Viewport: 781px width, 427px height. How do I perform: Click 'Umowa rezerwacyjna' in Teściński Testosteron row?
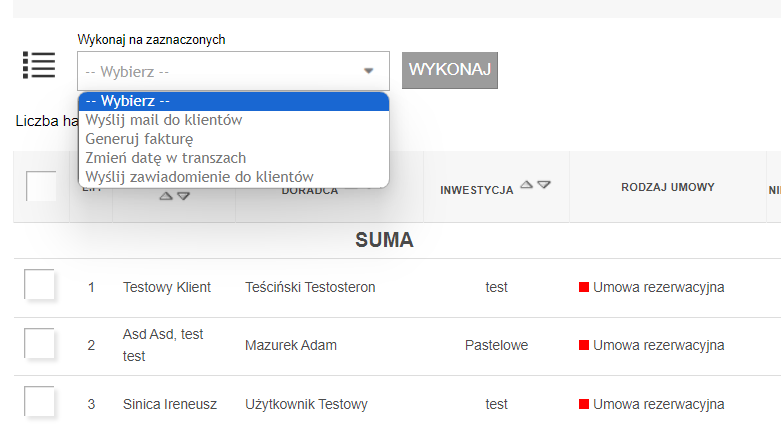tap(658, 287)
